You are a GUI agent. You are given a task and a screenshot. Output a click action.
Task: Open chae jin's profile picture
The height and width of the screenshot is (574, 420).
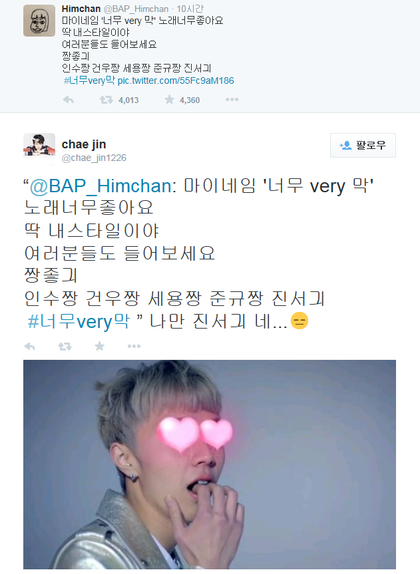(x=39, y=145)
